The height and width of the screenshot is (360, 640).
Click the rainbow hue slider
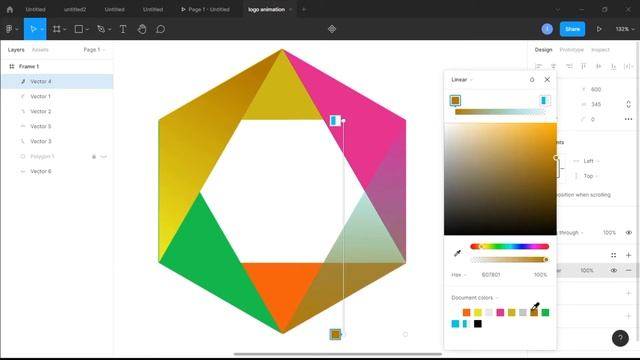tap(509, 246)
